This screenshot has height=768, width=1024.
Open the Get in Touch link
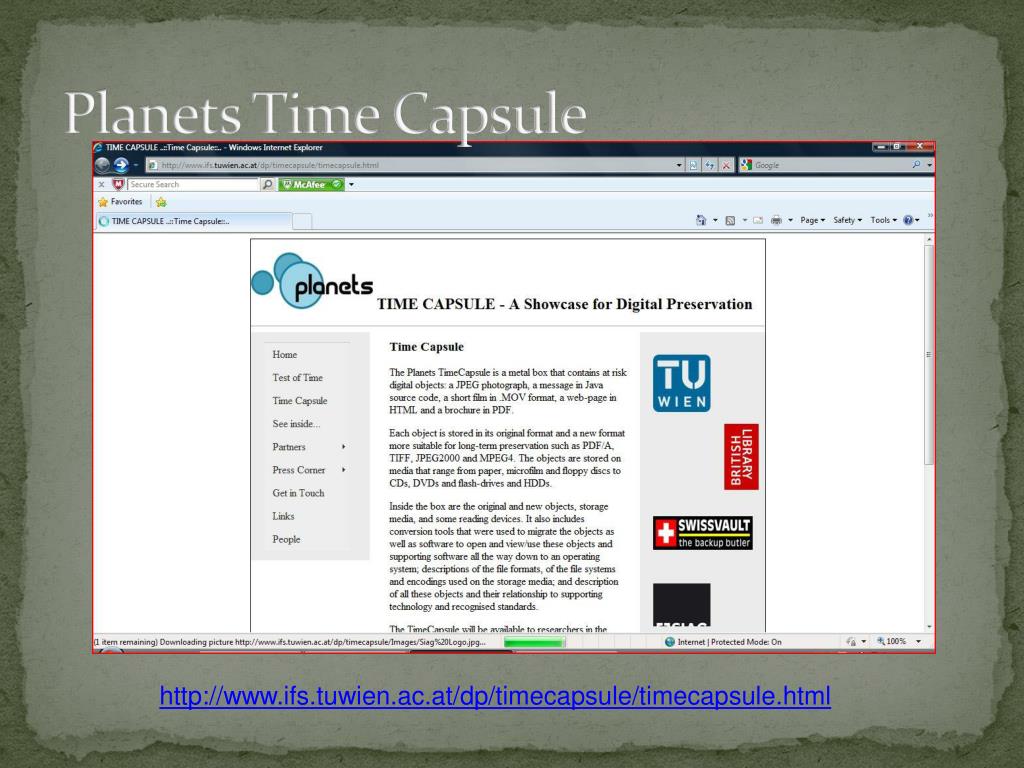click(x=298, y=493)
